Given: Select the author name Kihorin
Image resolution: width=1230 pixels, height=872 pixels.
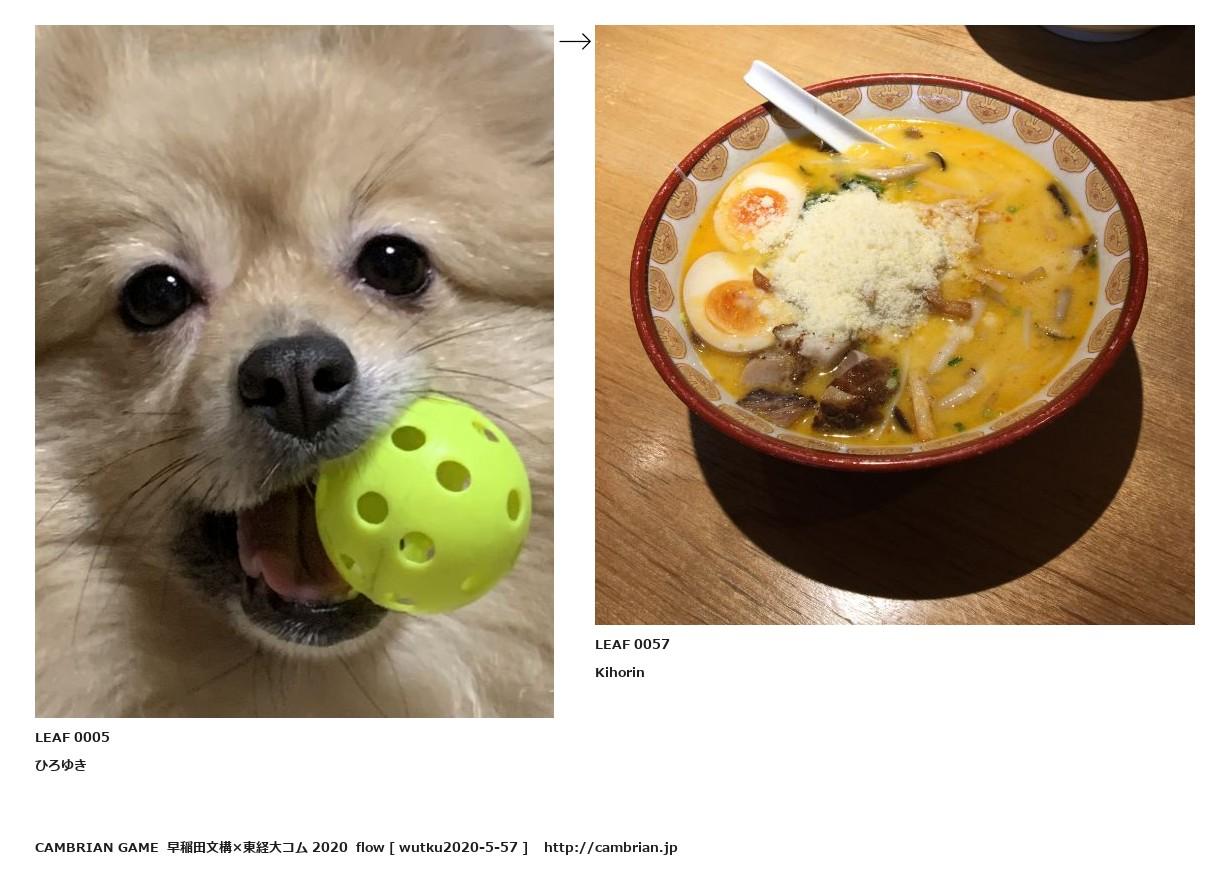Looking at the screenshot, I should tap(620, 672).
